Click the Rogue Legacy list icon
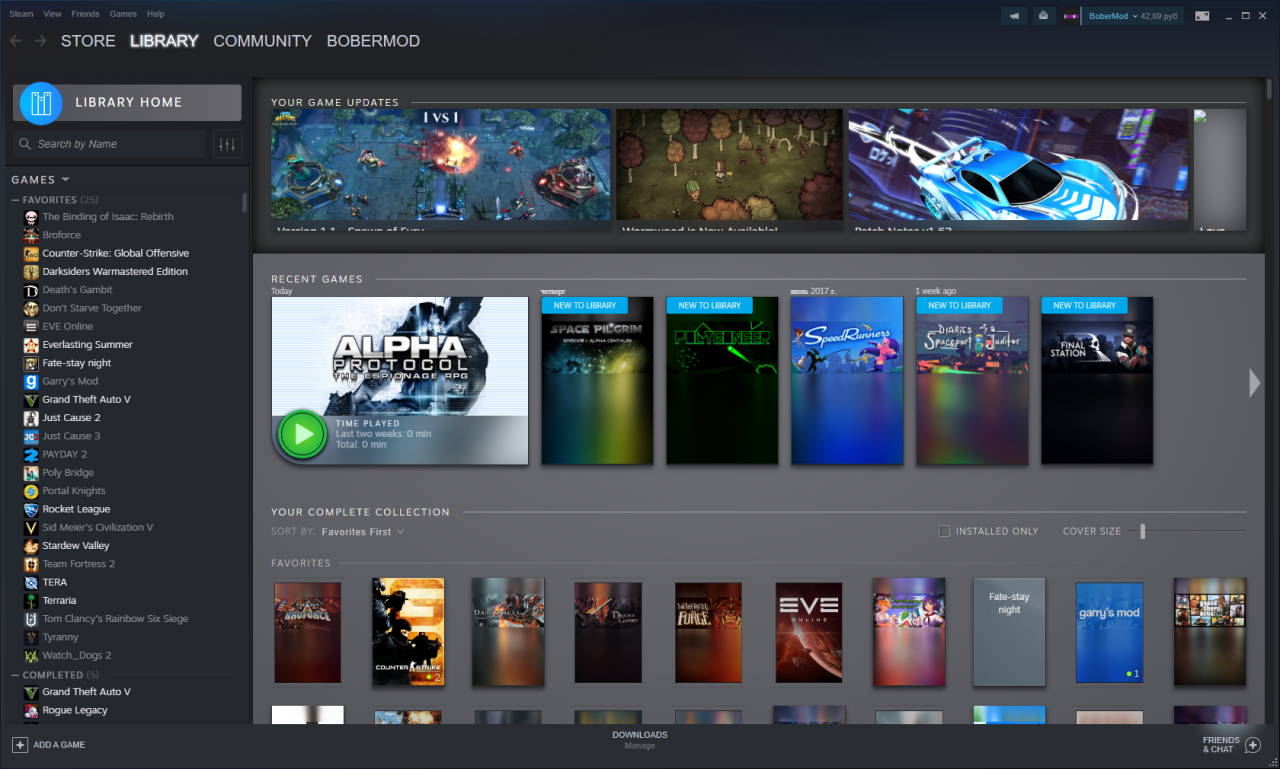Viewport: 1280px width, 769px height. (x=32, y=710)
